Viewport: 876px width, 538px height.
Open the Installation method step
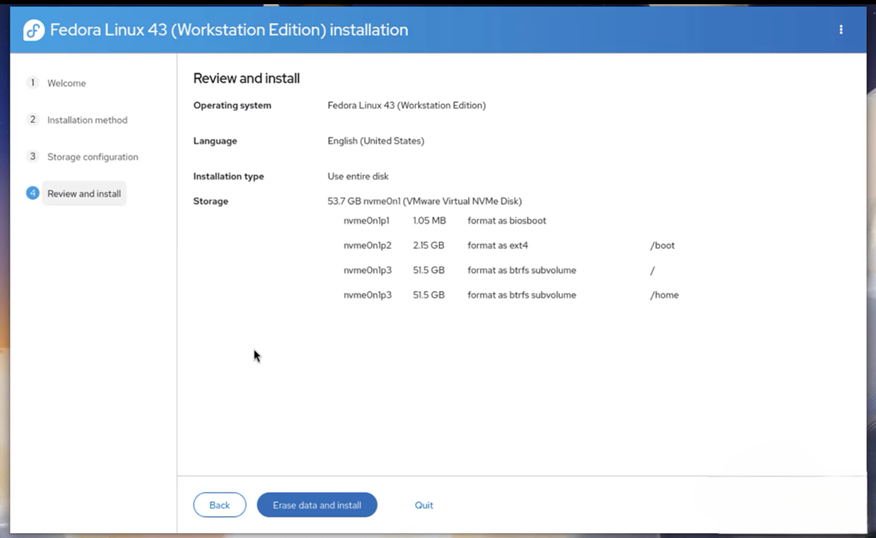point(87,120)
